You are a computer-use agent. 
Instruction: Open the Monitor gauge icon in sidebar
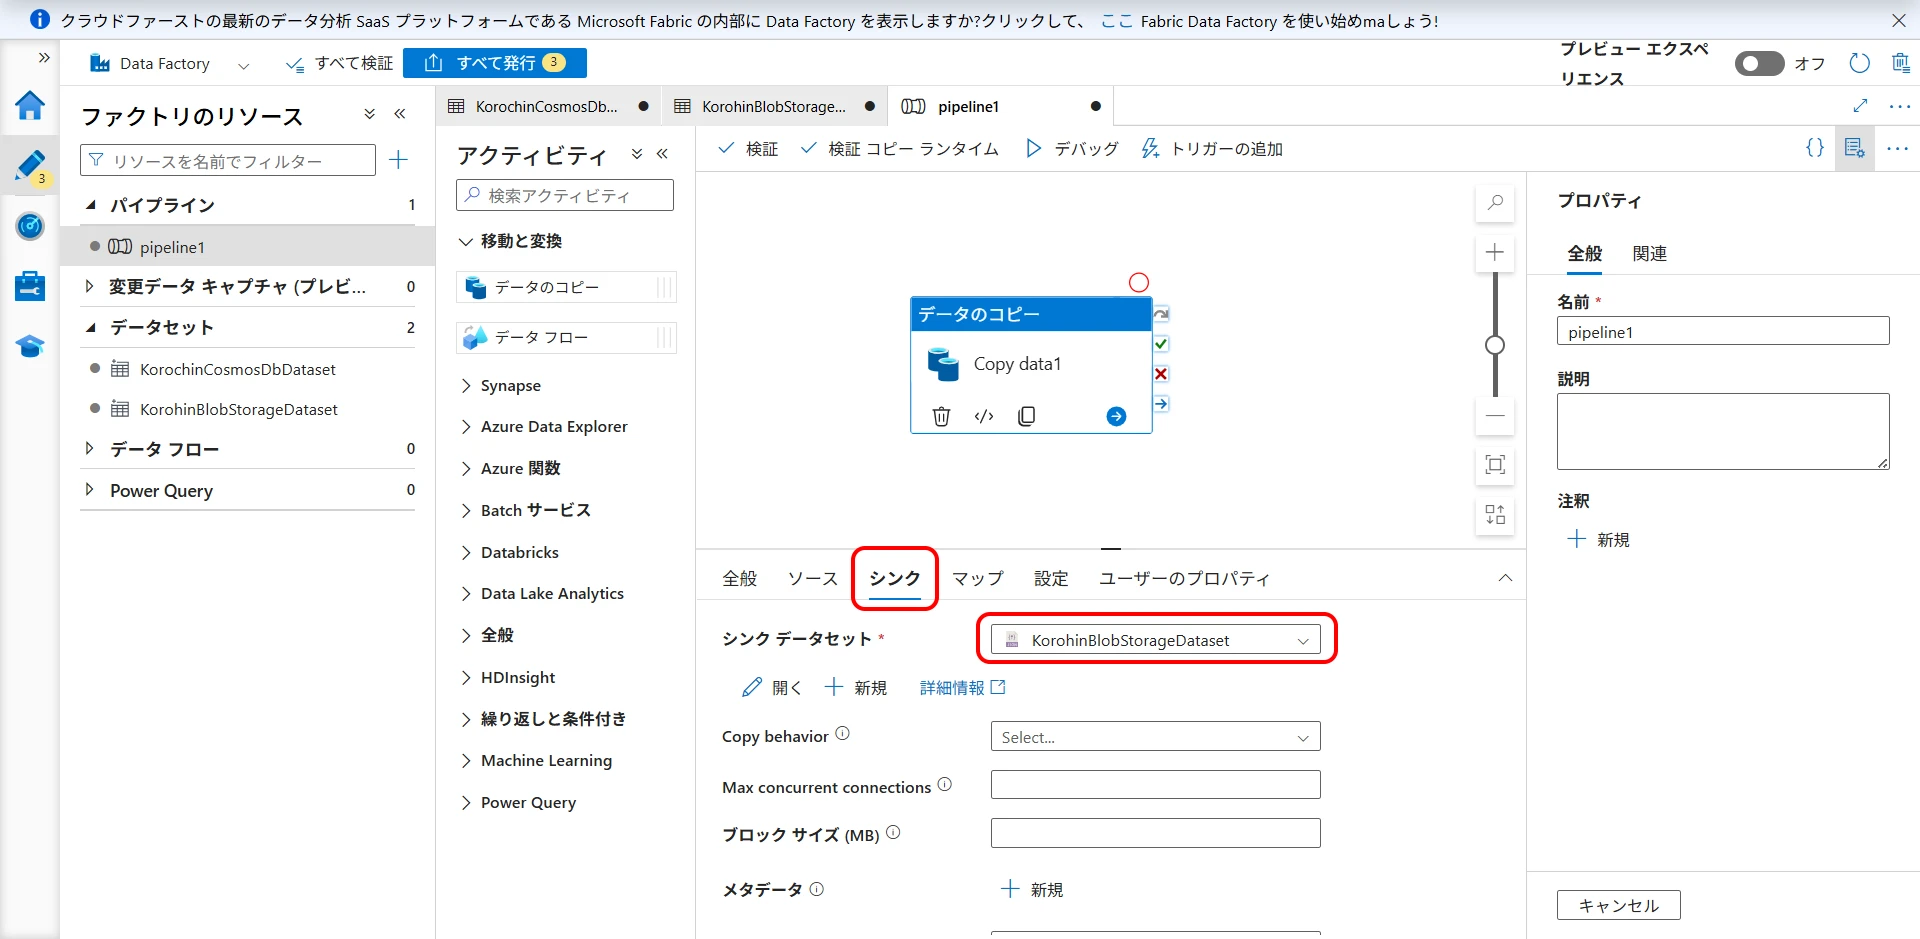click(30, 226)
